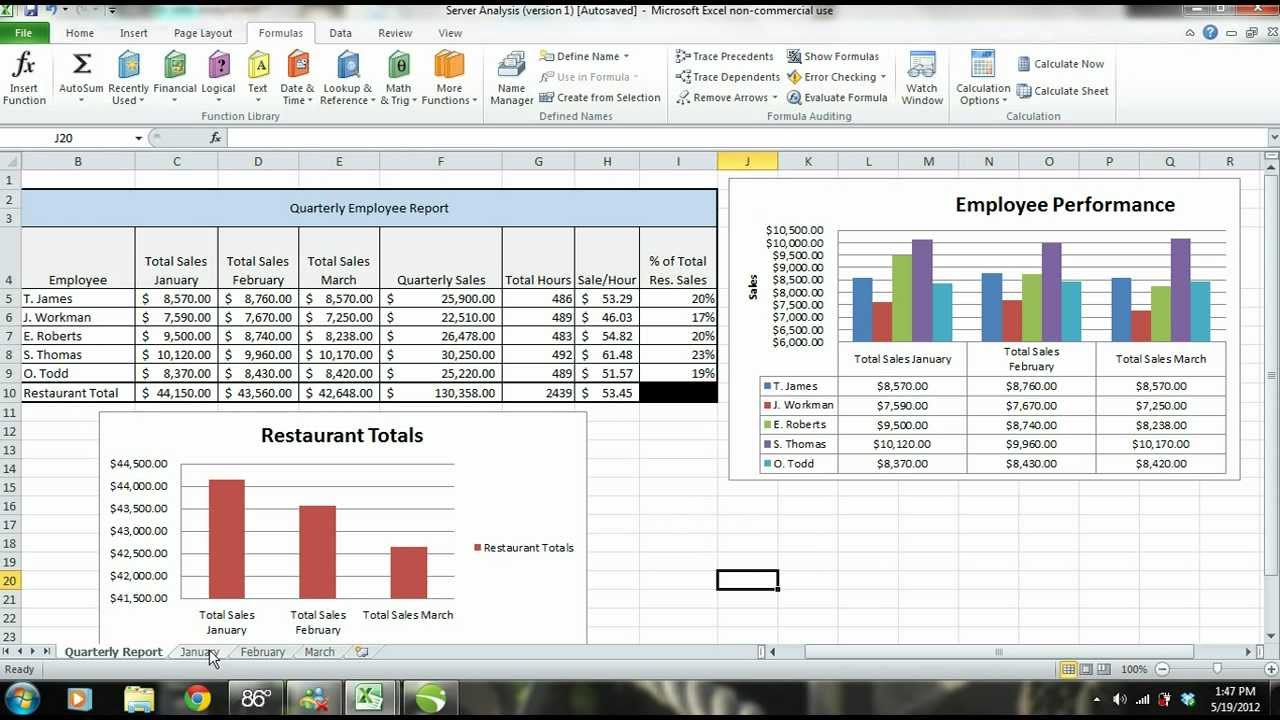Open the More Functions menu

[x=449, y=79]
